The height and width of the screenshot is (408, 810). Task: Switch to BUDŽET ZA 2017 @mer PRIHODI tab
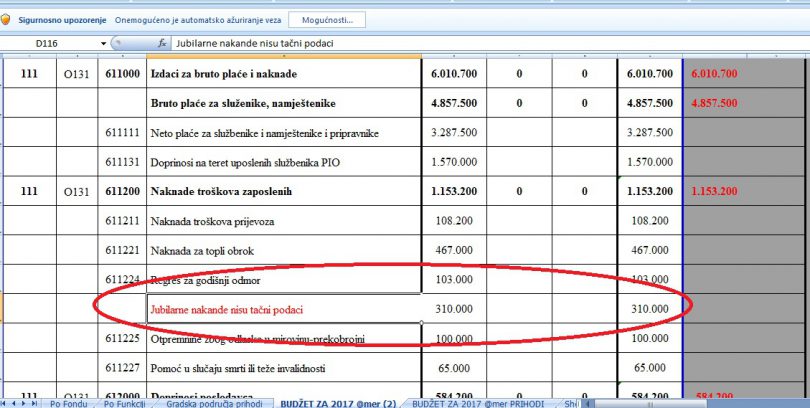tap(477, 402)
